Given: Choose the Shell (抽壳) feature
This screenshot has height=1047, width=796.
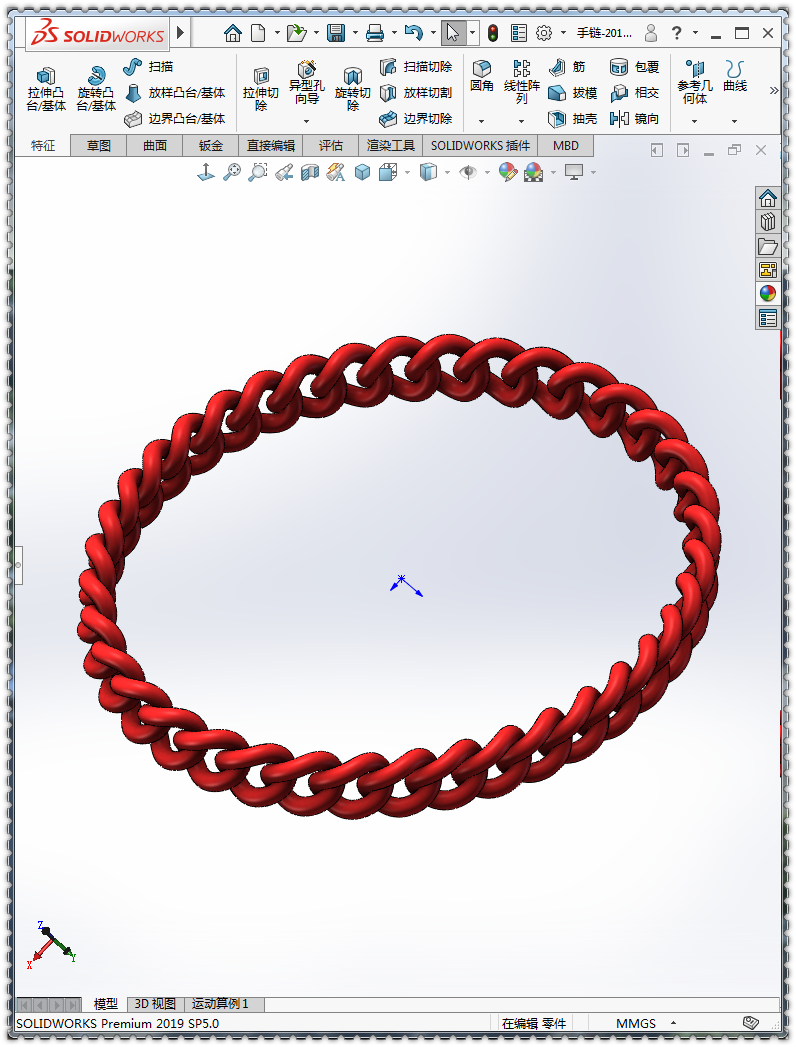Looking at the screenshot, I should (x=572, y=119).
